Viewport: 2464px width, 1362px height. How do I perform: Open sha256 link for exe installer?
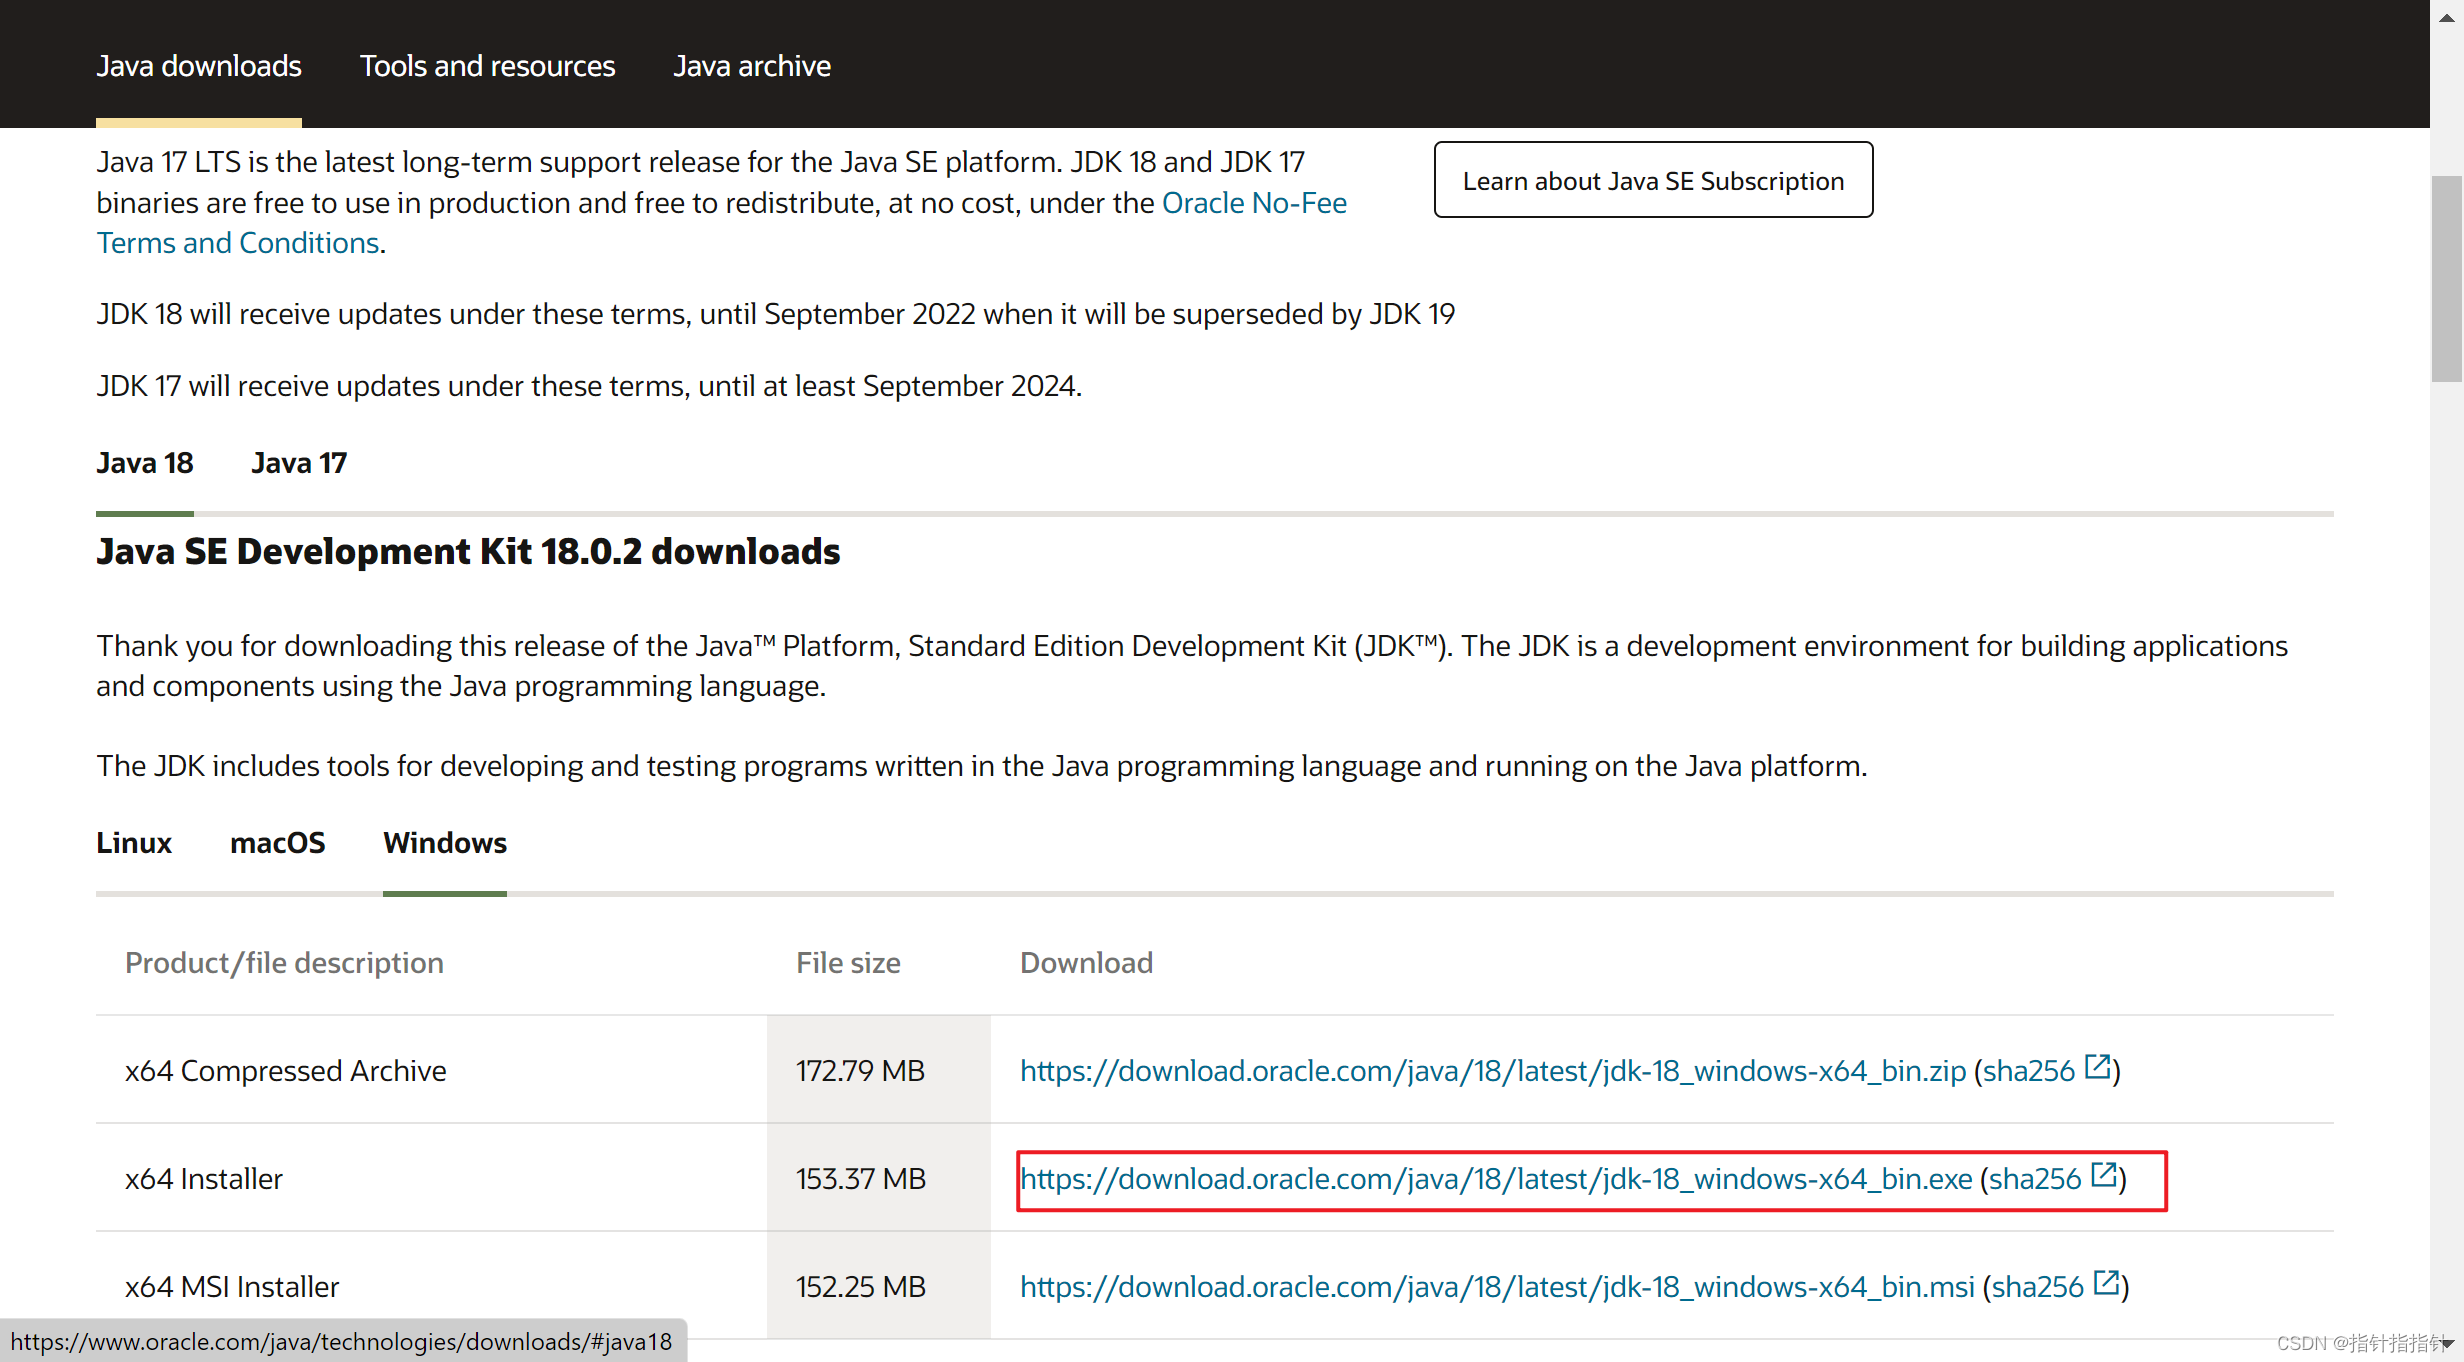point(2035,1179)
